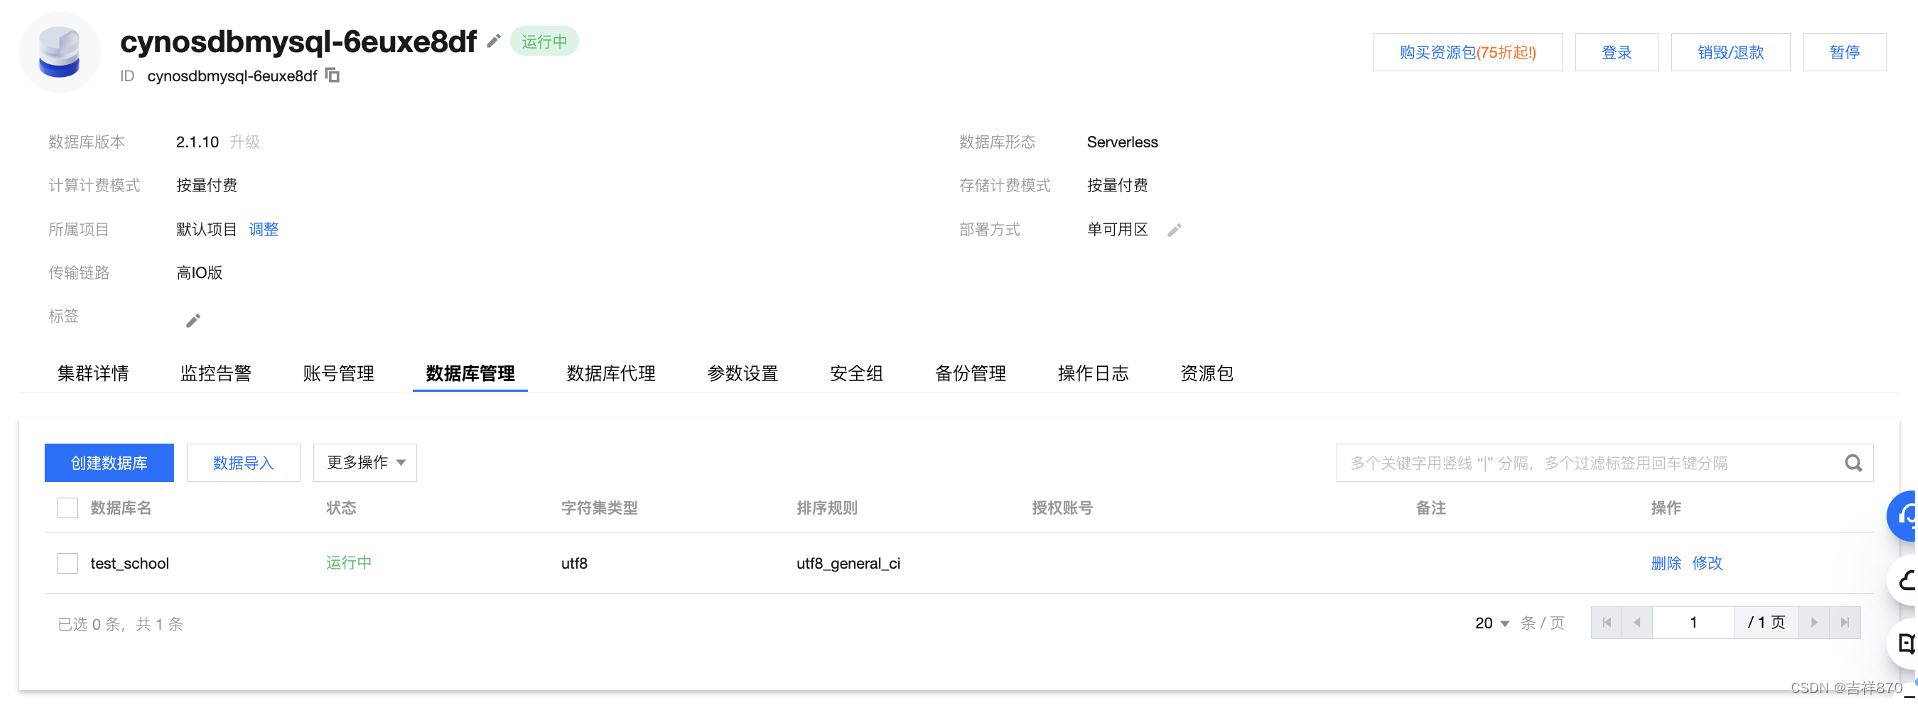The height and width of the screenshot is (704, 1918).
Task: Check the test_school row checkbox
Action: pos(67,563)
